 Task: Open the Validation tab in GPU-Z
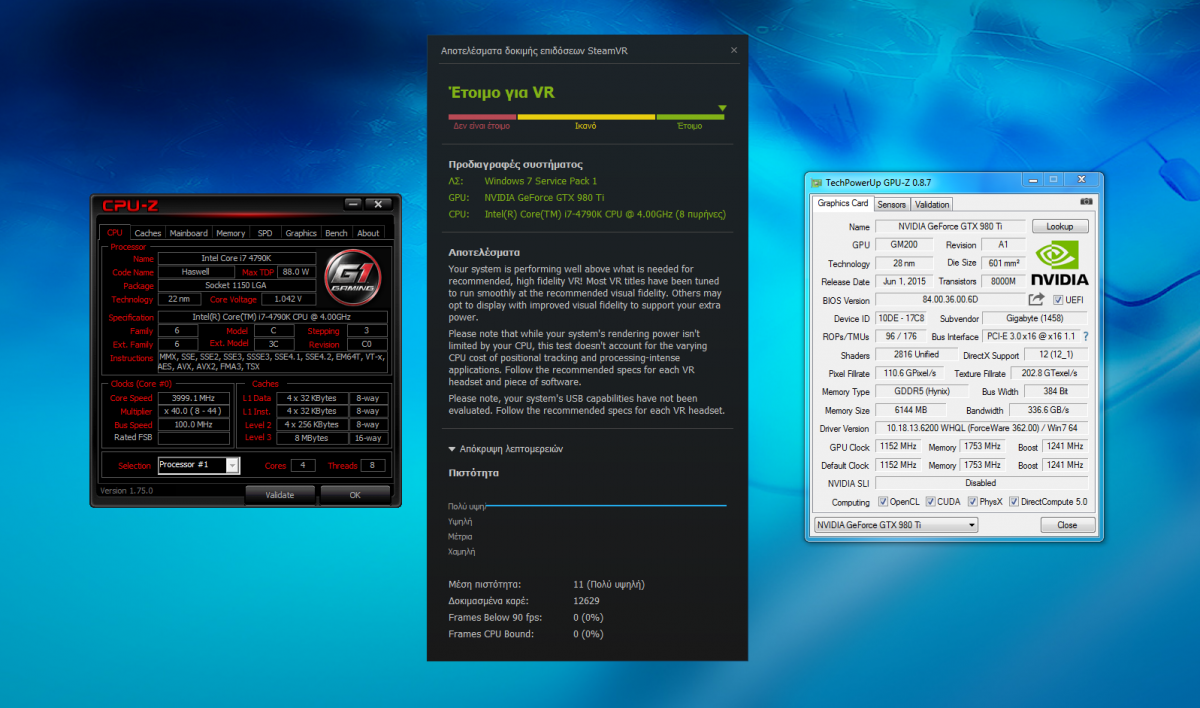coord(933,204)
